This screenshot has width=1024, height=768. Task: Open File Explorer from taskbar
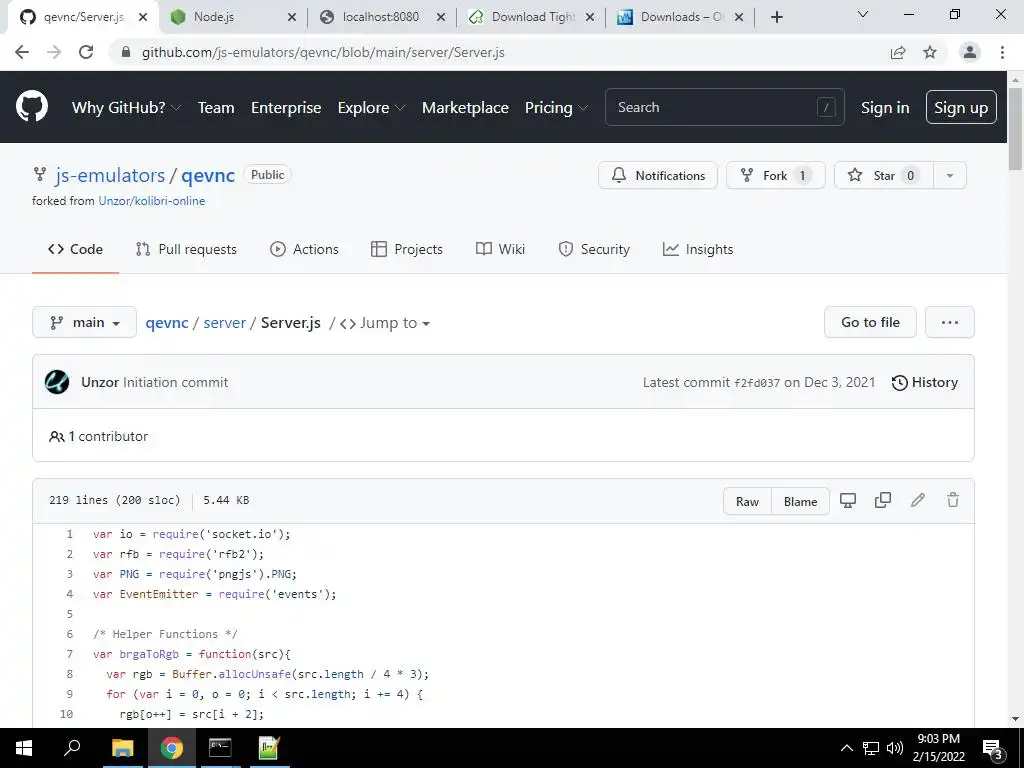[x=122, y=748]
